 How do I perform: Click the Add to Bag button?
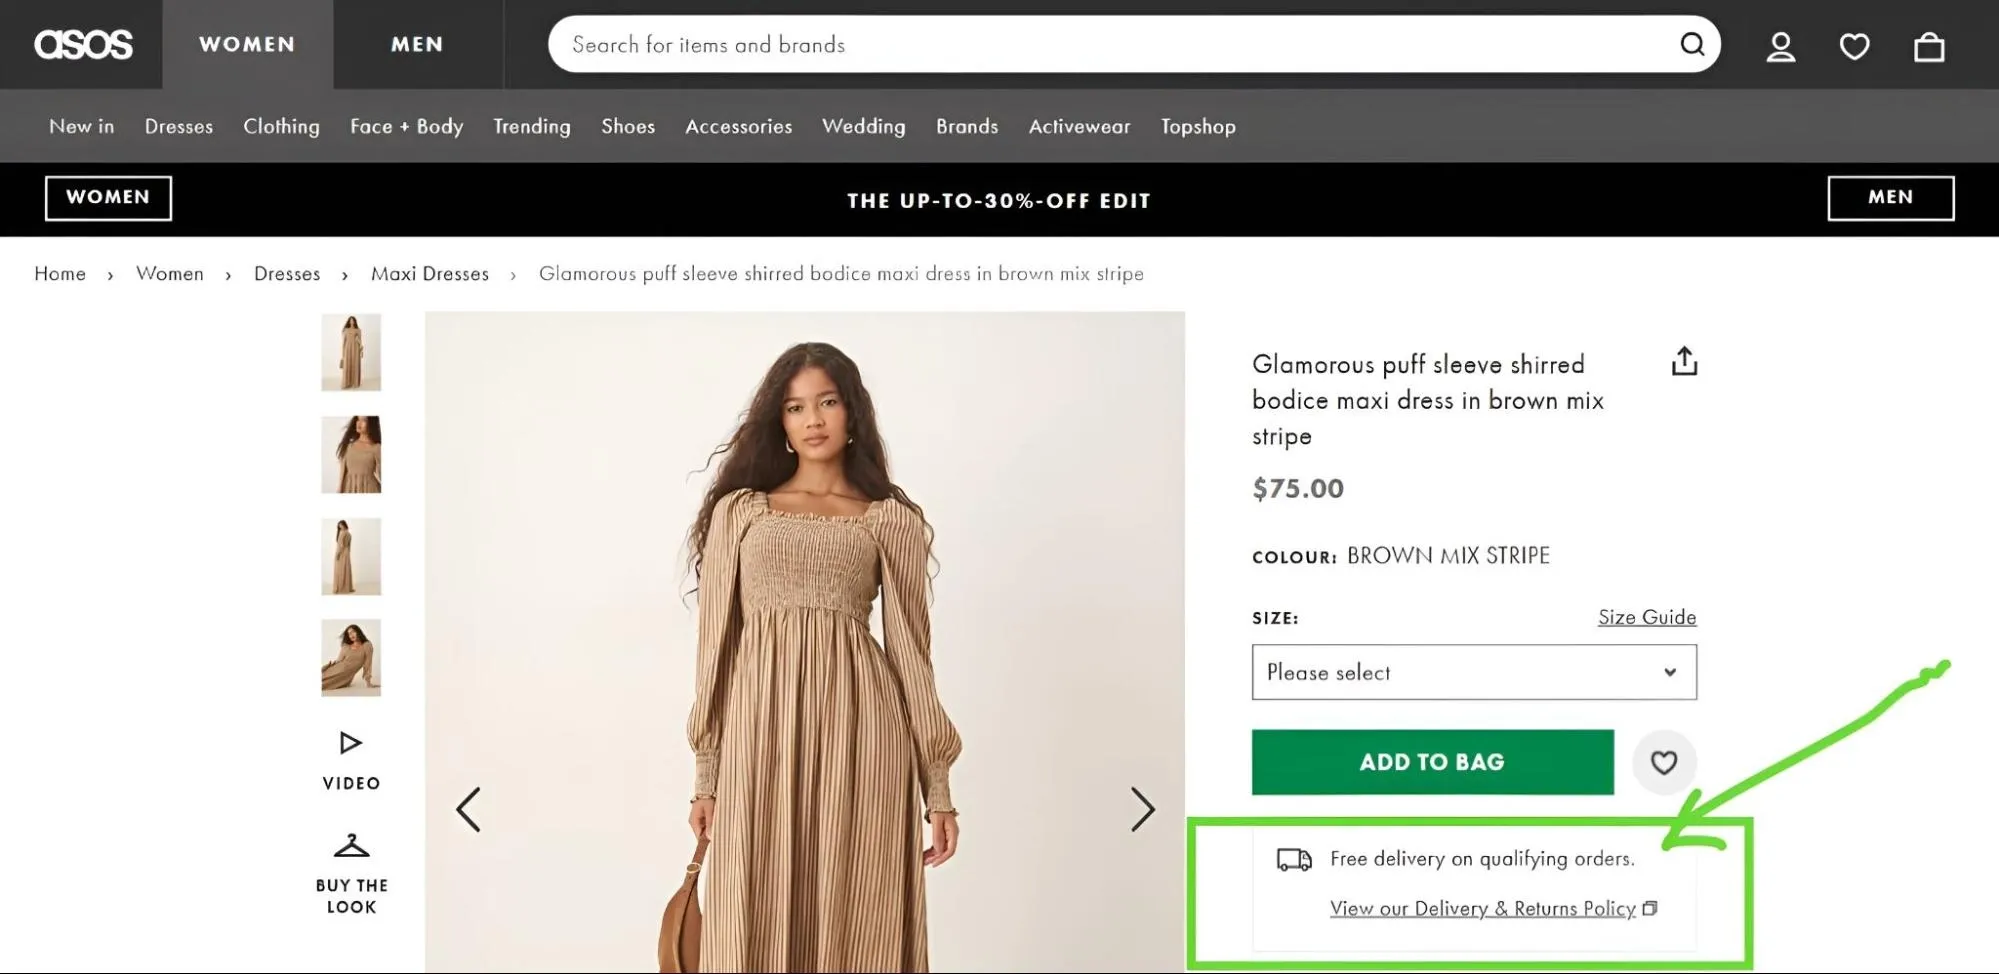click(x=1432, y=762)
